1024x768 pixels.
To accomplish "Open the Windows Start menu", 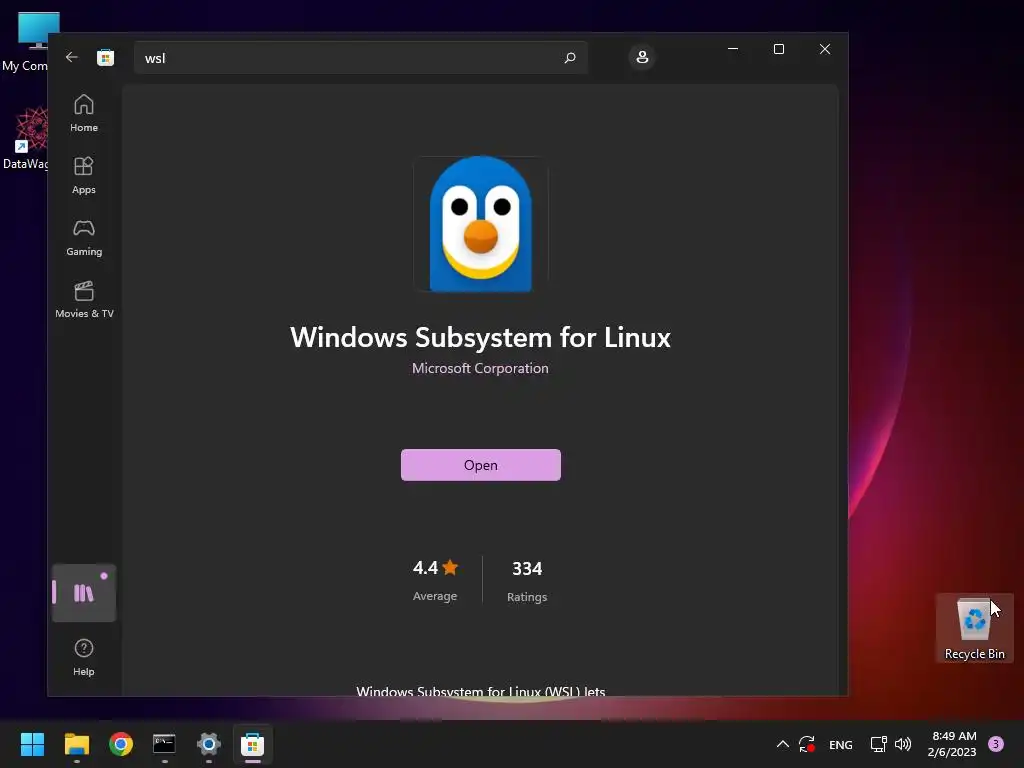I will pos(32,744).
